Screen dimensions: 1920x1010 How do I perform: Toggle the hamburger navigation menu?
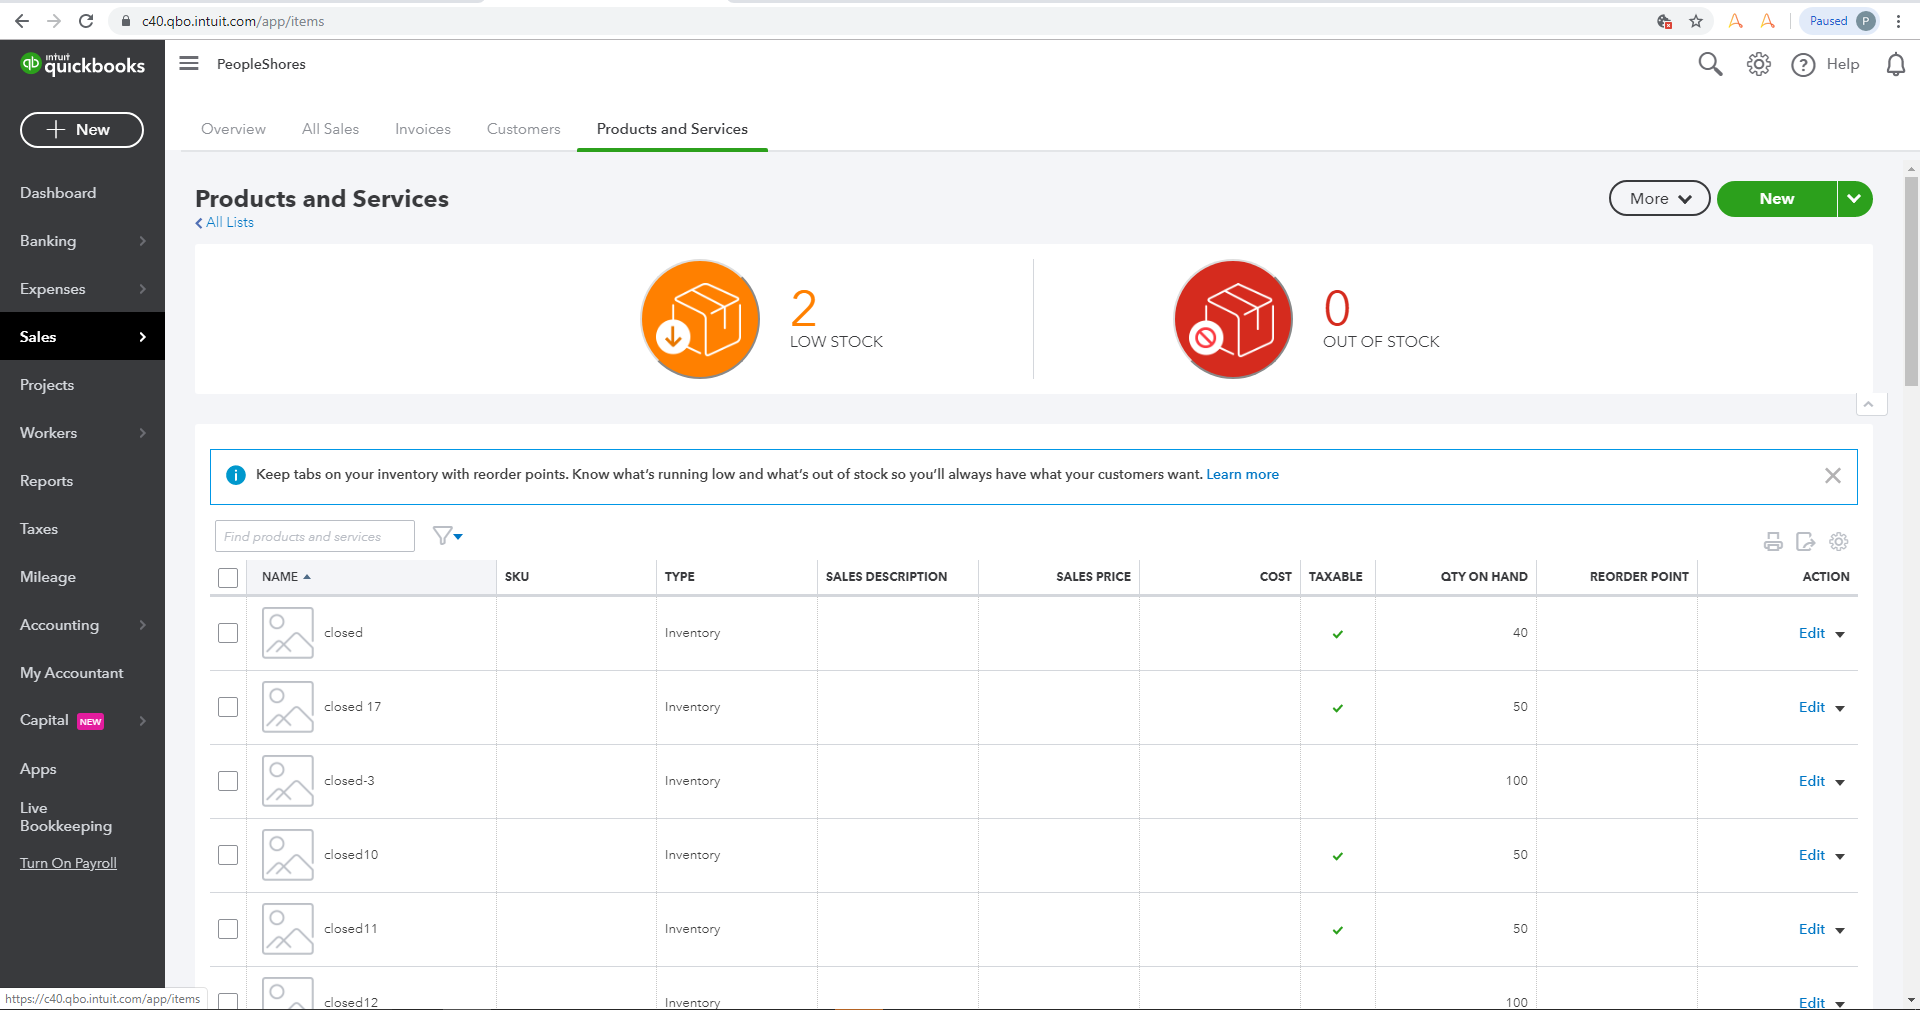pos(189,64)
